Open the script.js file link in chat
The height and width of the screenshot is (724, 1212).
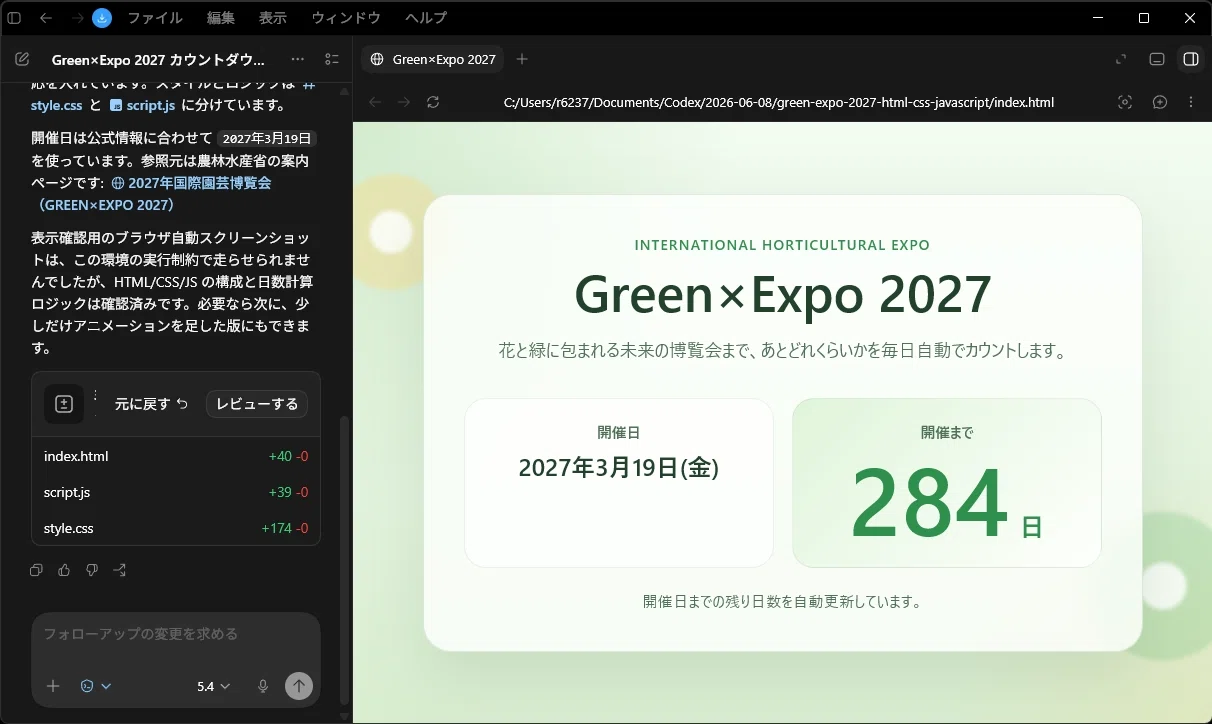tap(142, 105)
